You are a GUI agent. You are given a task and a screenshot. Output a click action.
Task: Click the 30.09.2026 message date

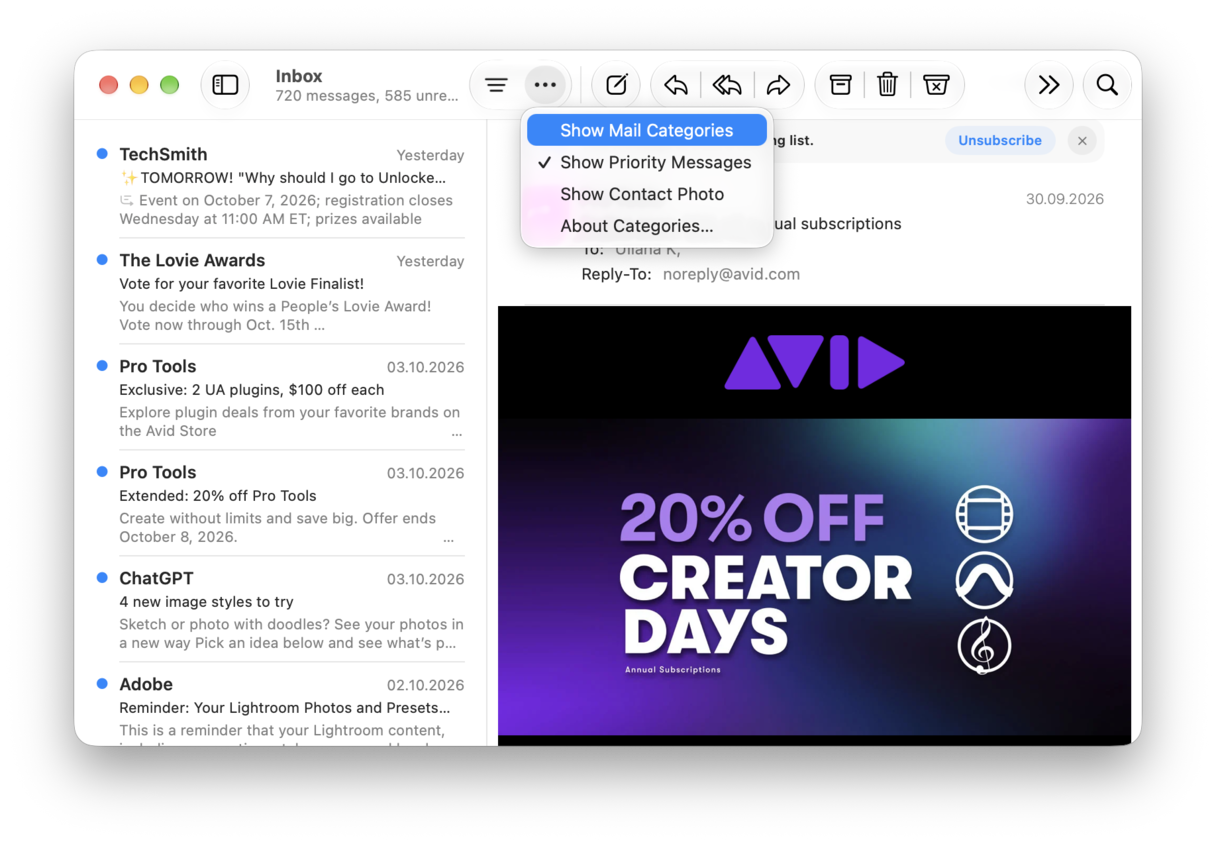tap(1064, 199)
